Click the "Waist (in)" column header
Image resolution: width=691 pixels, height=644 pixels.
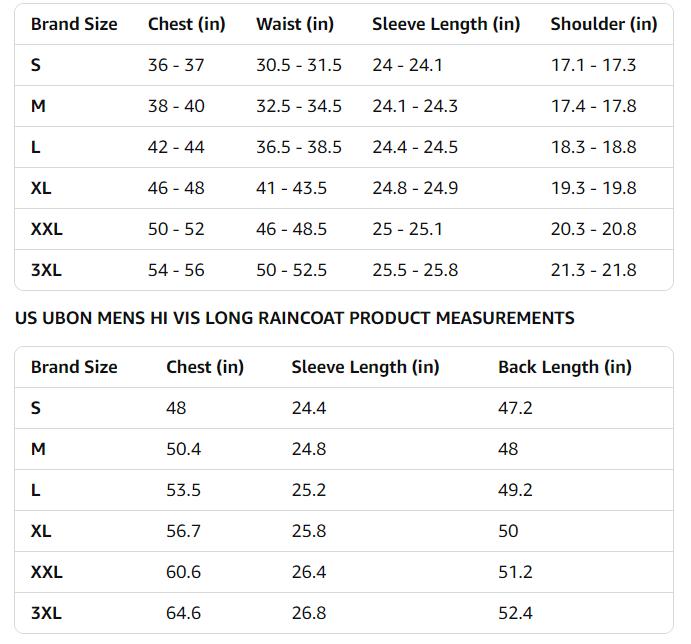(294, 24)
